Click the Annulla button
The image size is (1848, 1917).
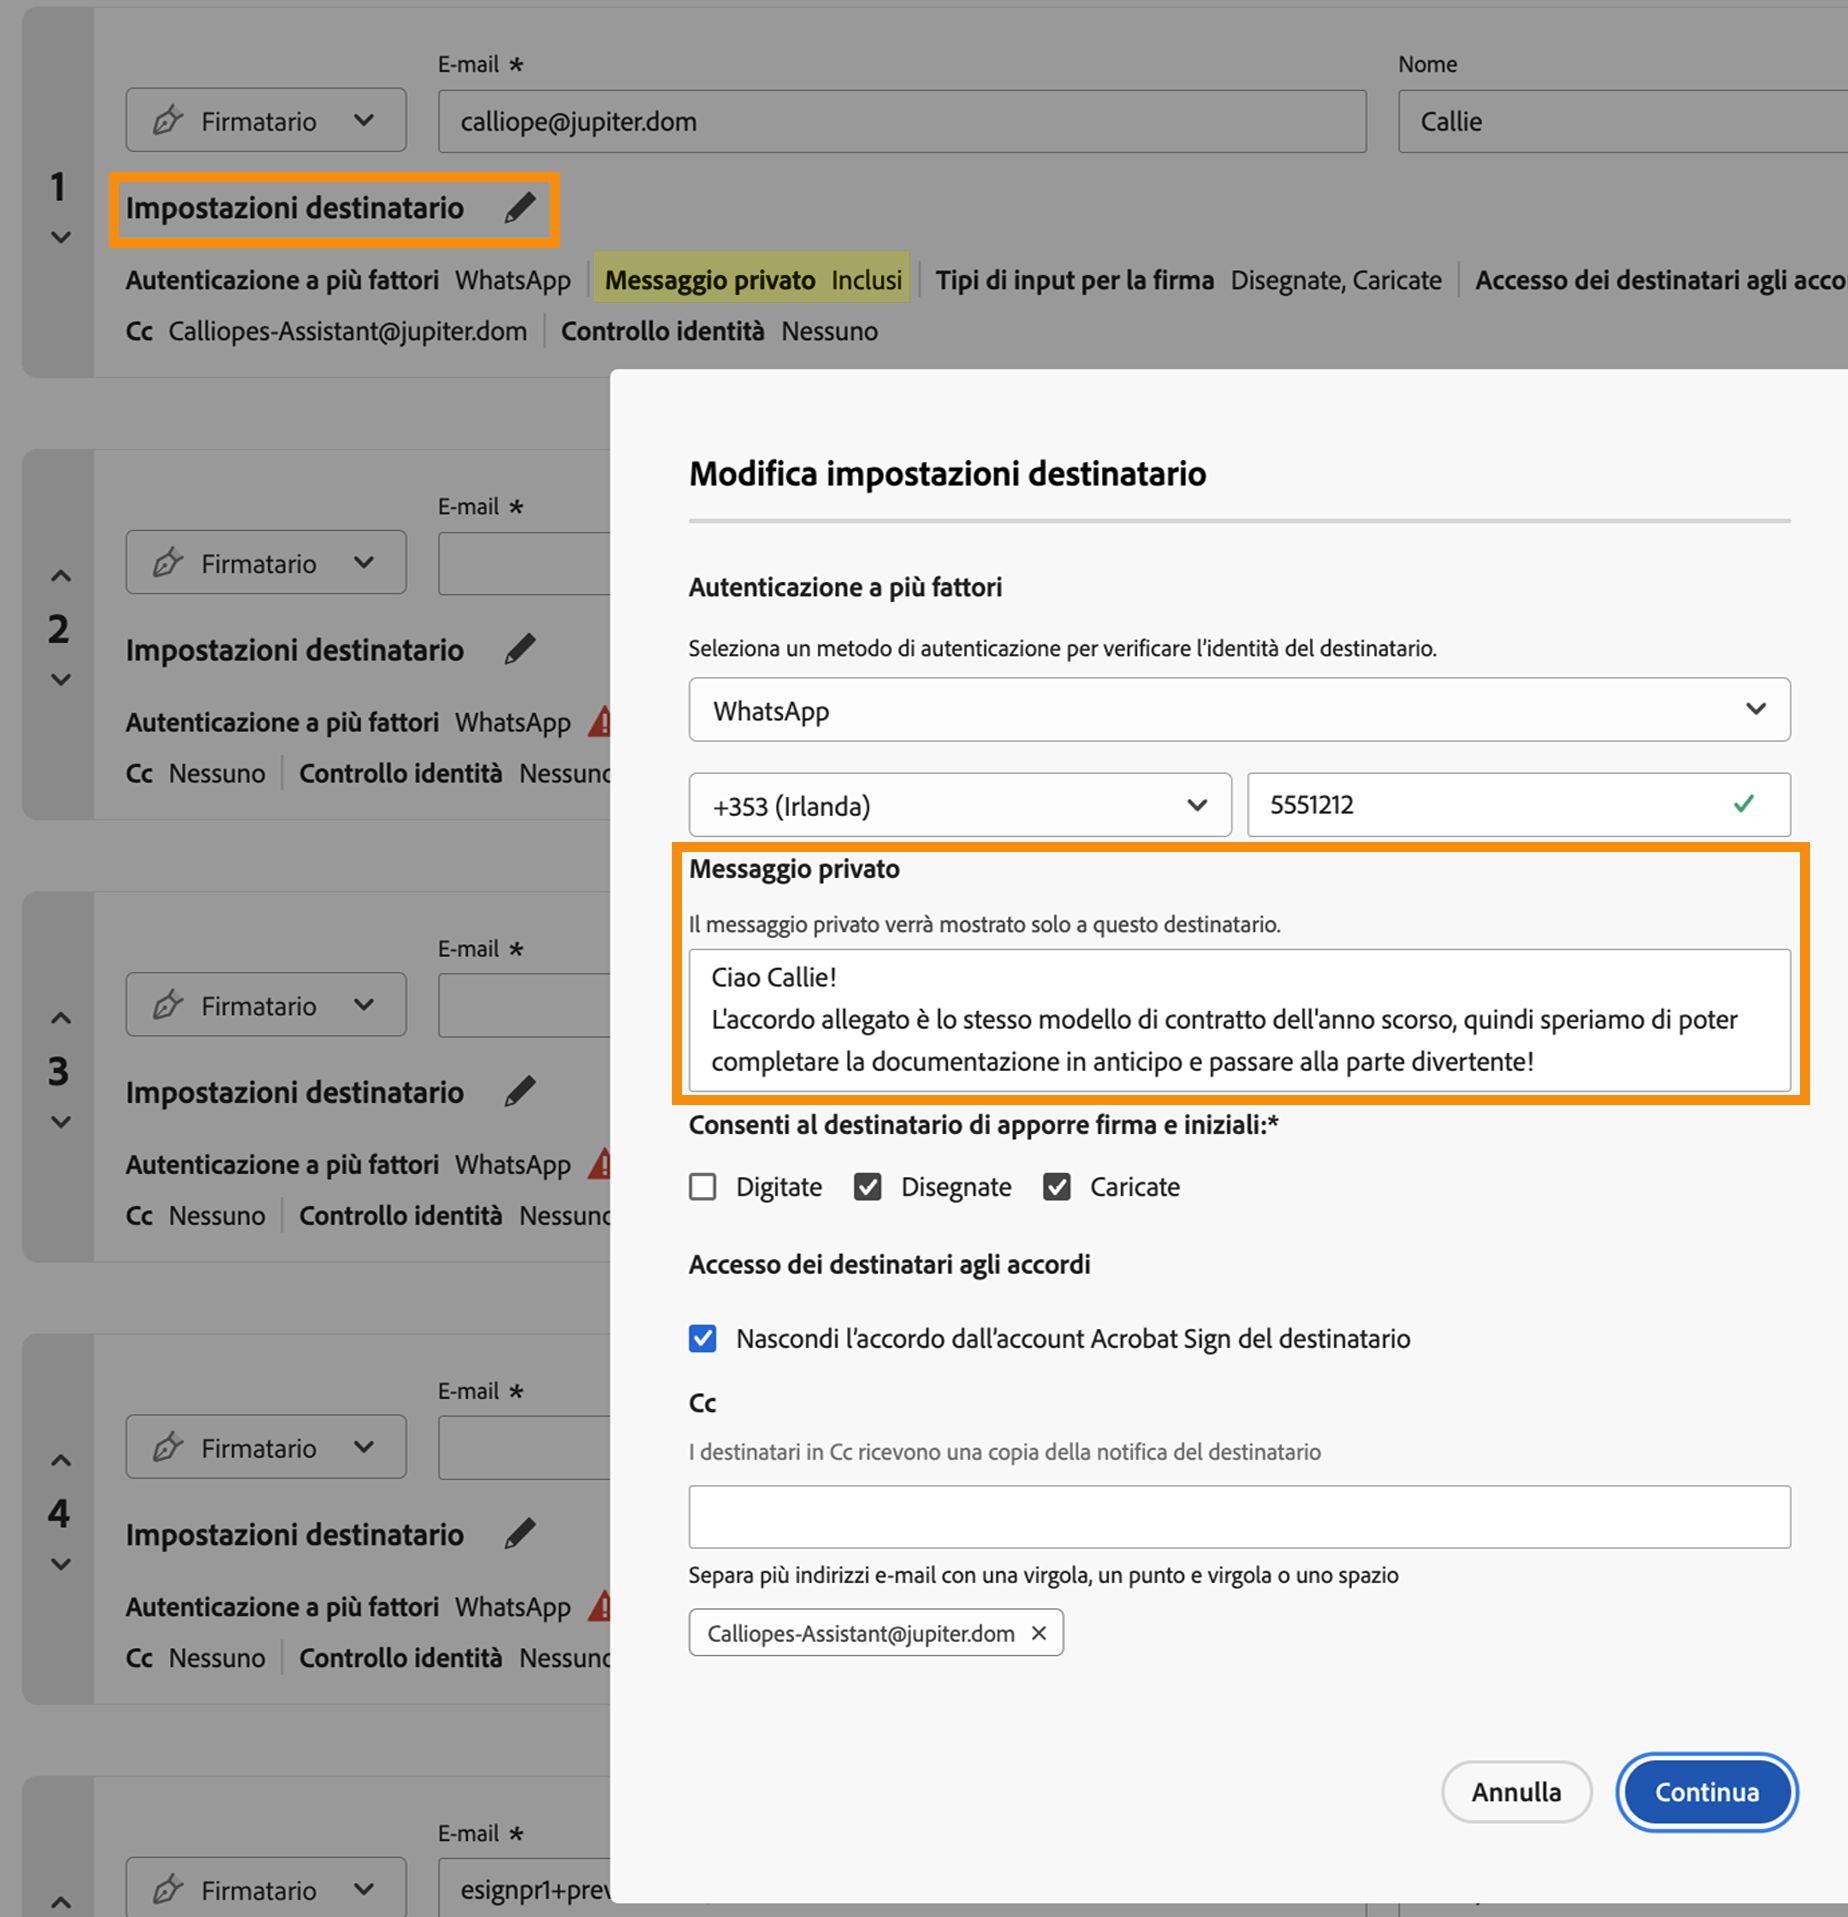1516,1792
